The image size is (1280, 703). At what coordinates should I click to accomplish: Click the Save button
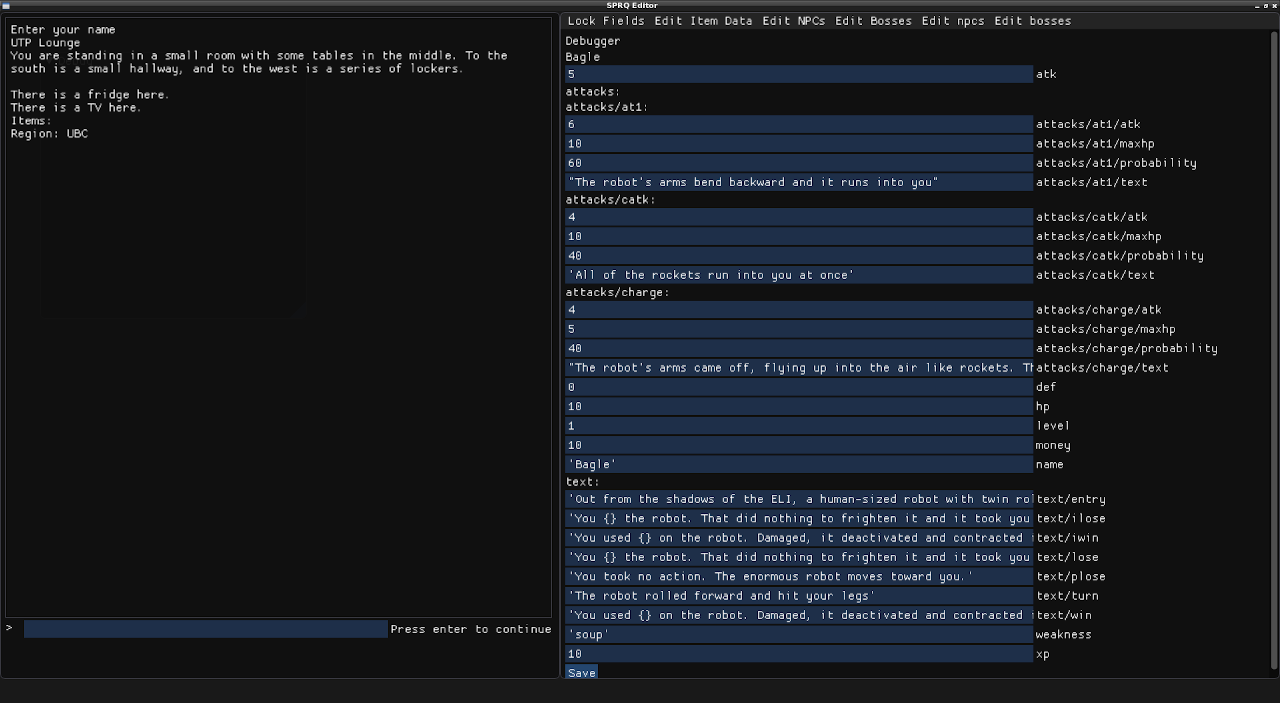(581, 673)
